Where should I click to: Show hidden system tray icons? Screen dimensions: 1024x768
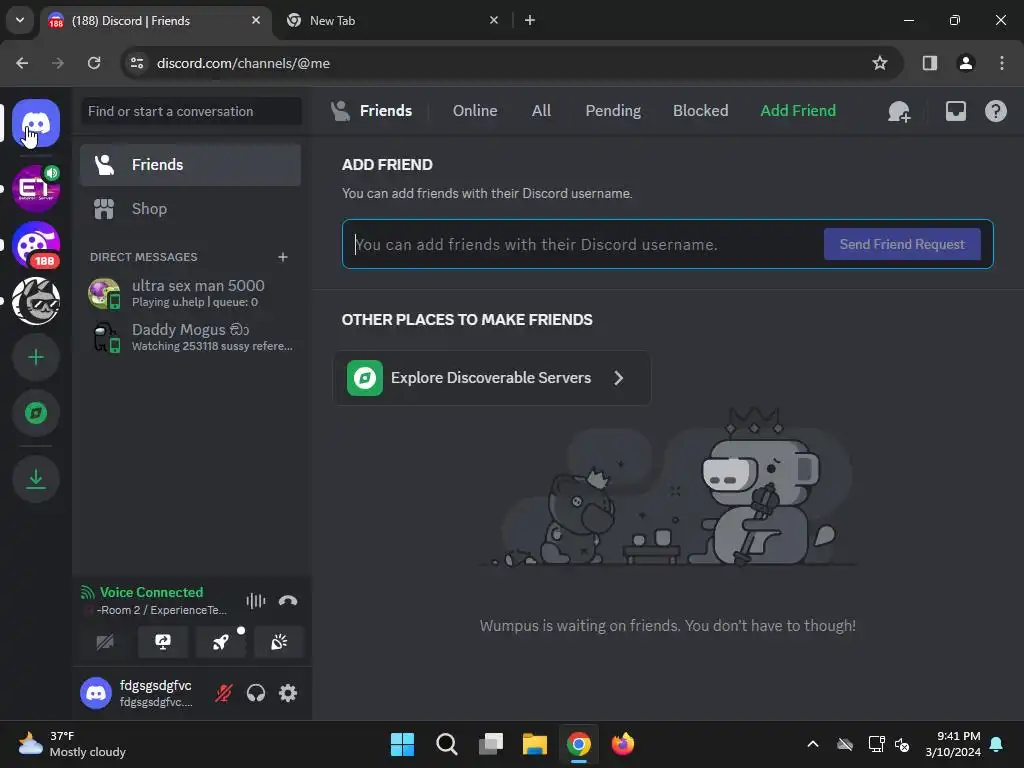point(812,744)
